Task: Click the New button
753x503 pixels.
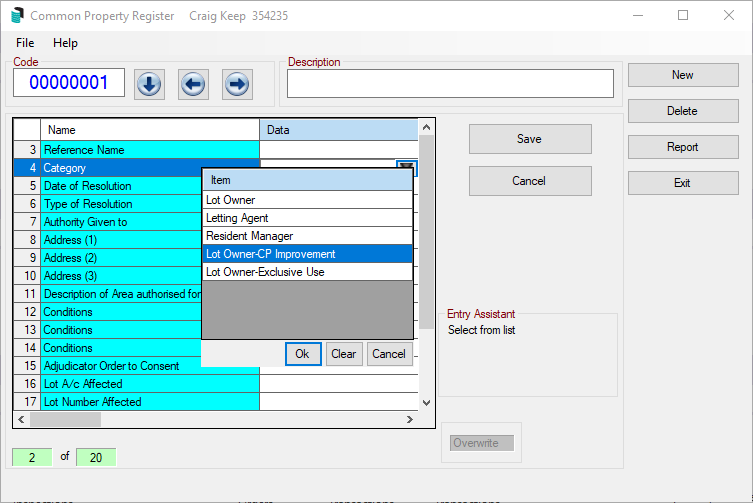Action: pyautogui.click(x=683, y=75)
